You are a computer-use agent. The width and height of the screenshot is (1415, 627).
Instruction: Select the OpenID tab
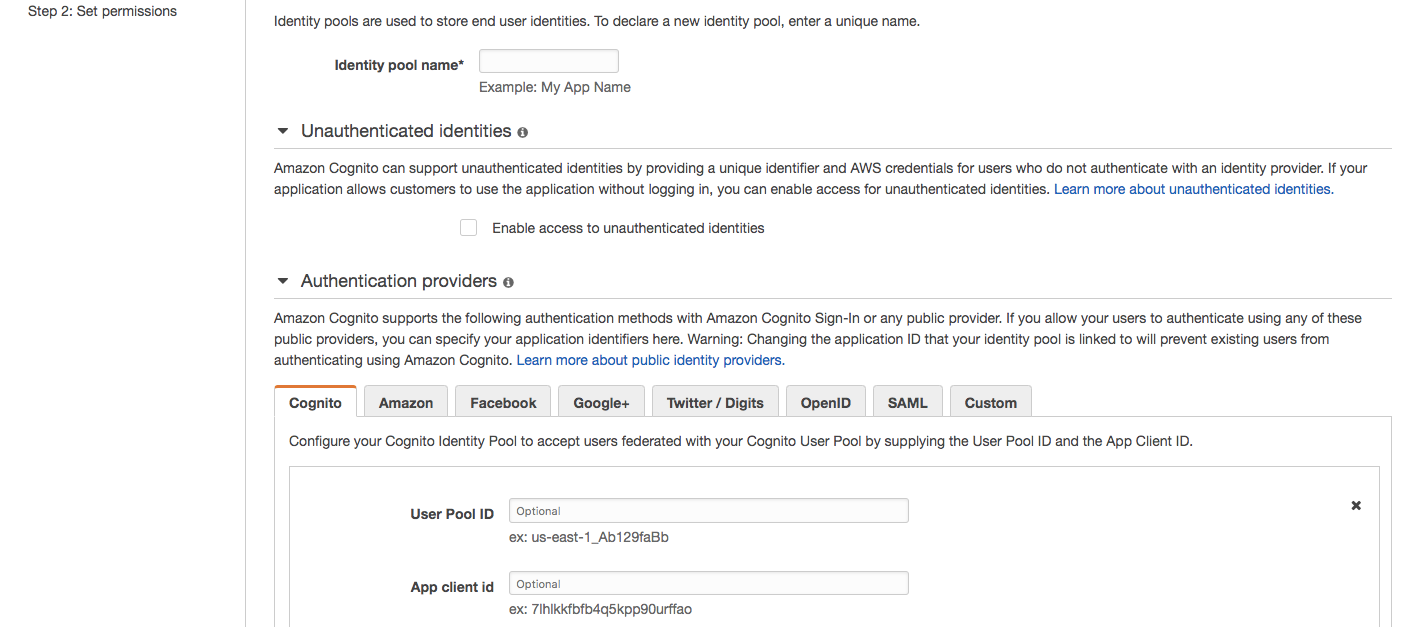[826, 403]
